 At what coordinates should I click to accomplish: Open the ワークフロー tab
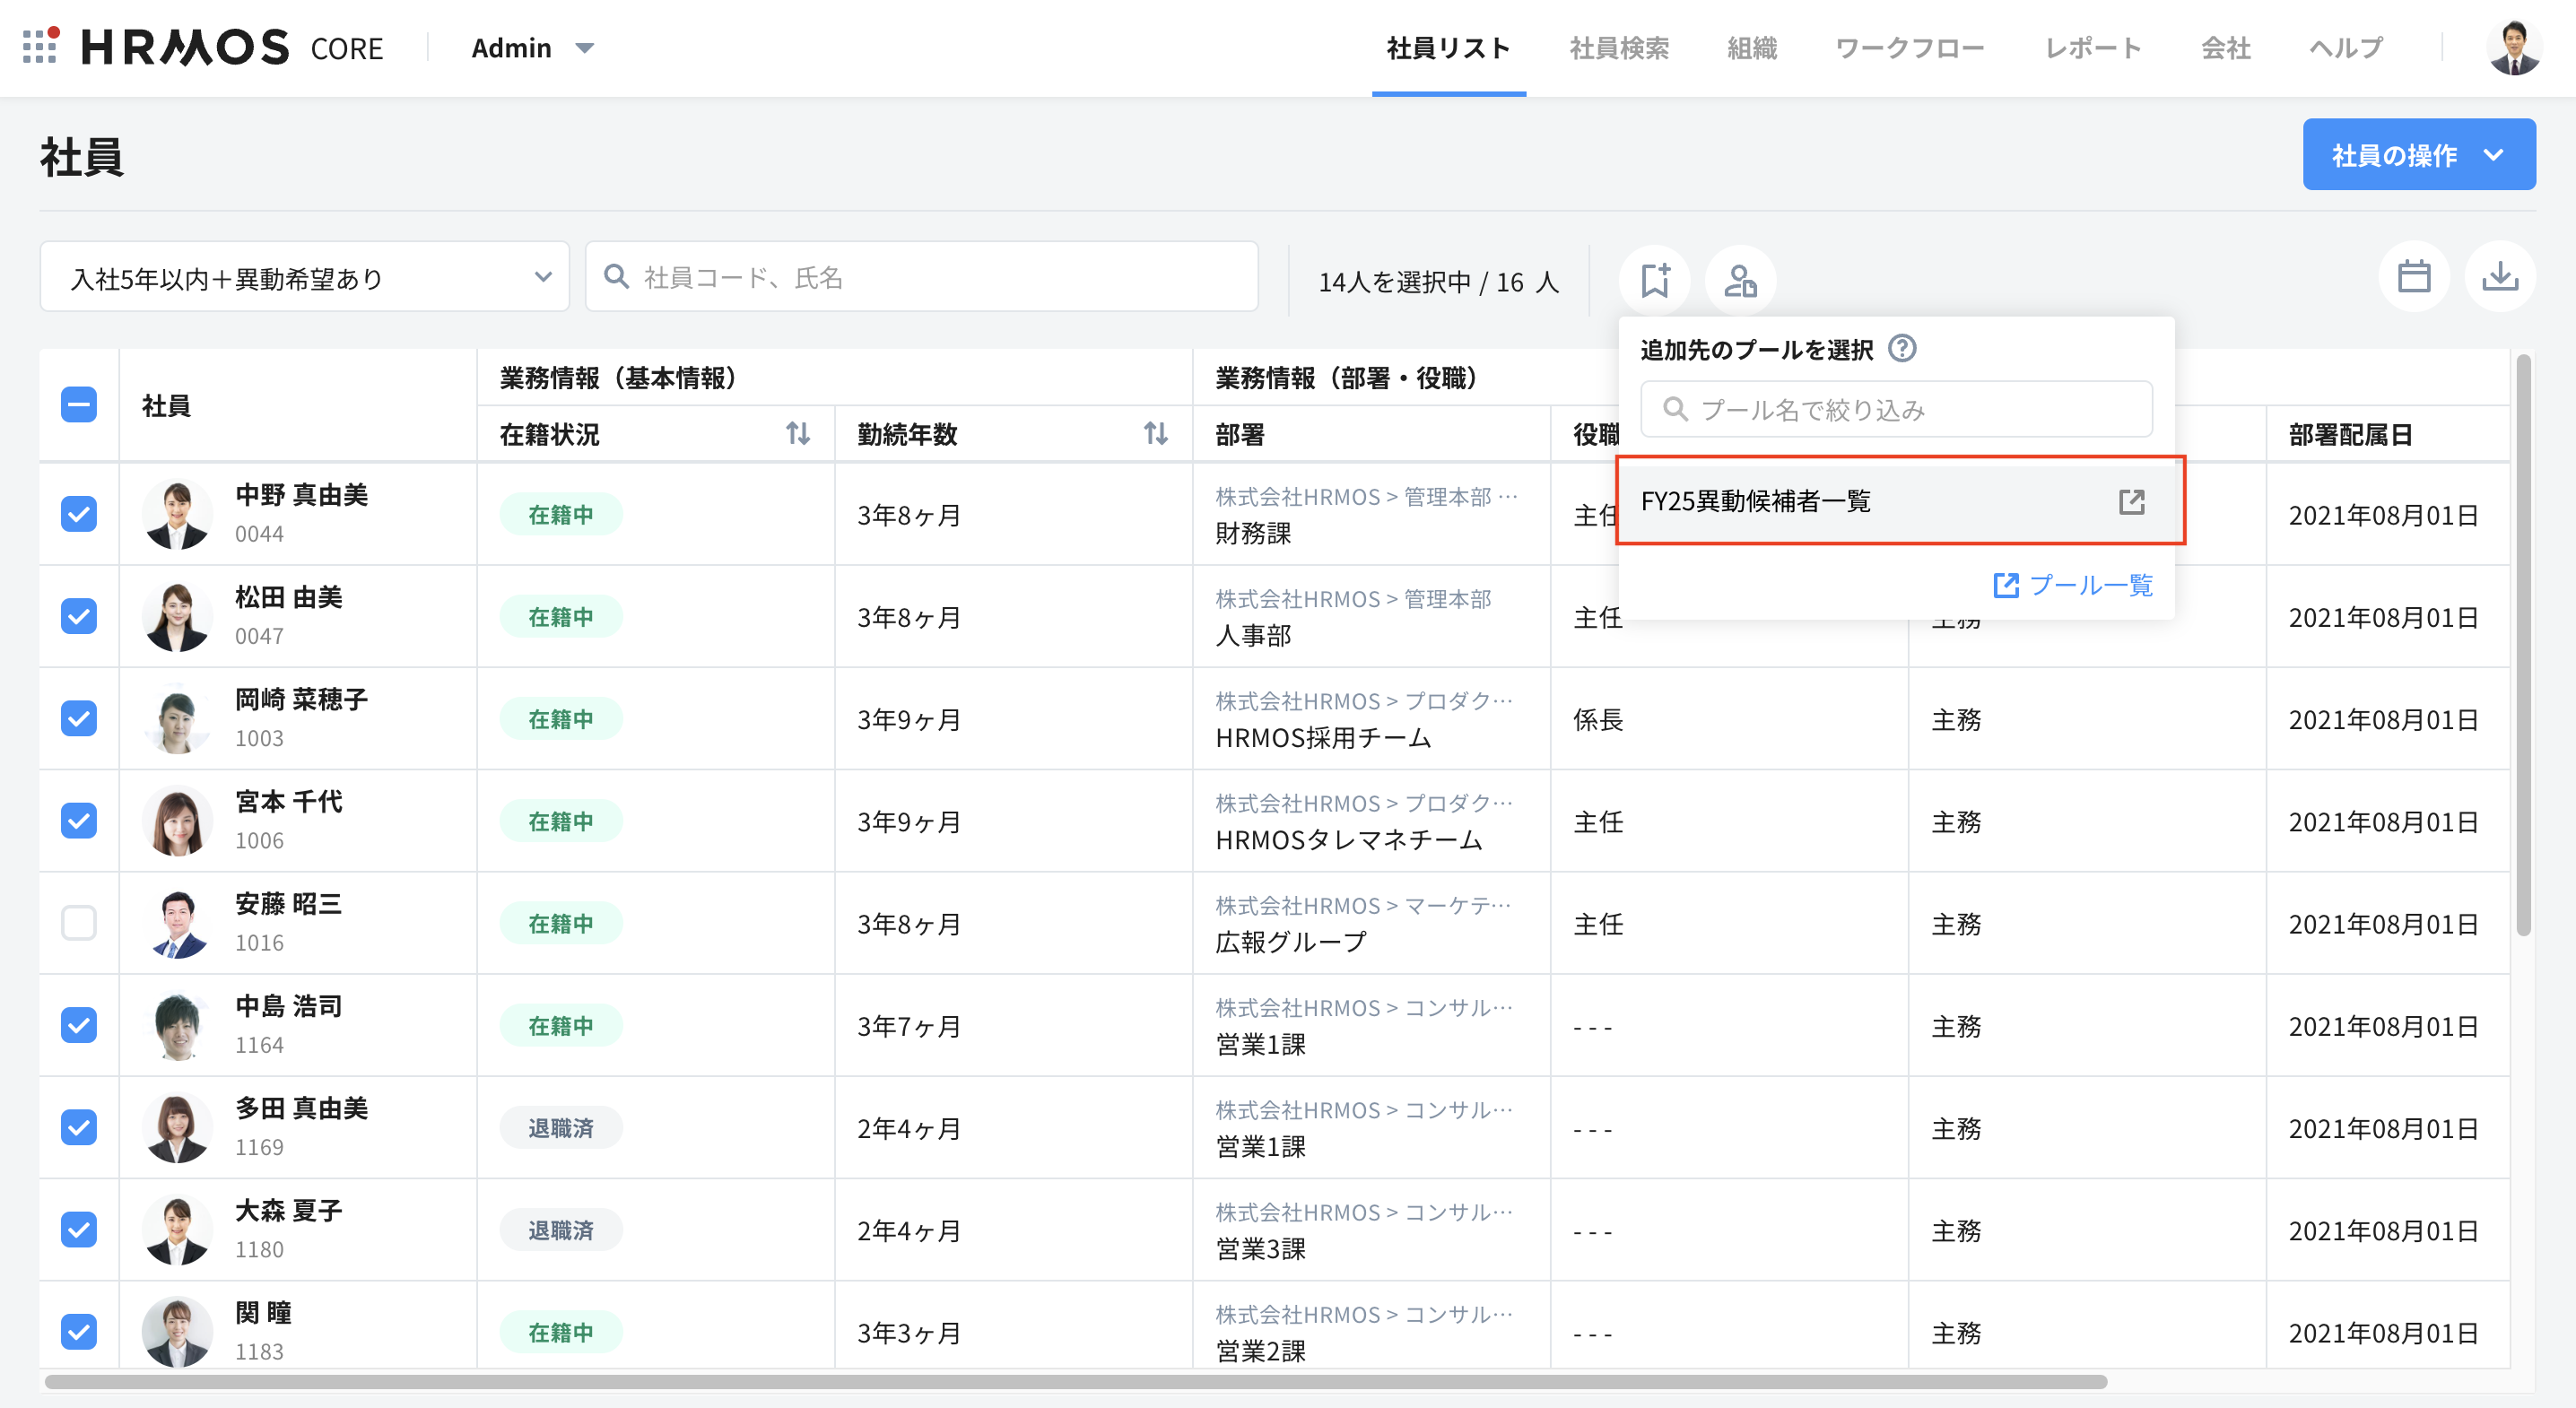point(1909,48)
